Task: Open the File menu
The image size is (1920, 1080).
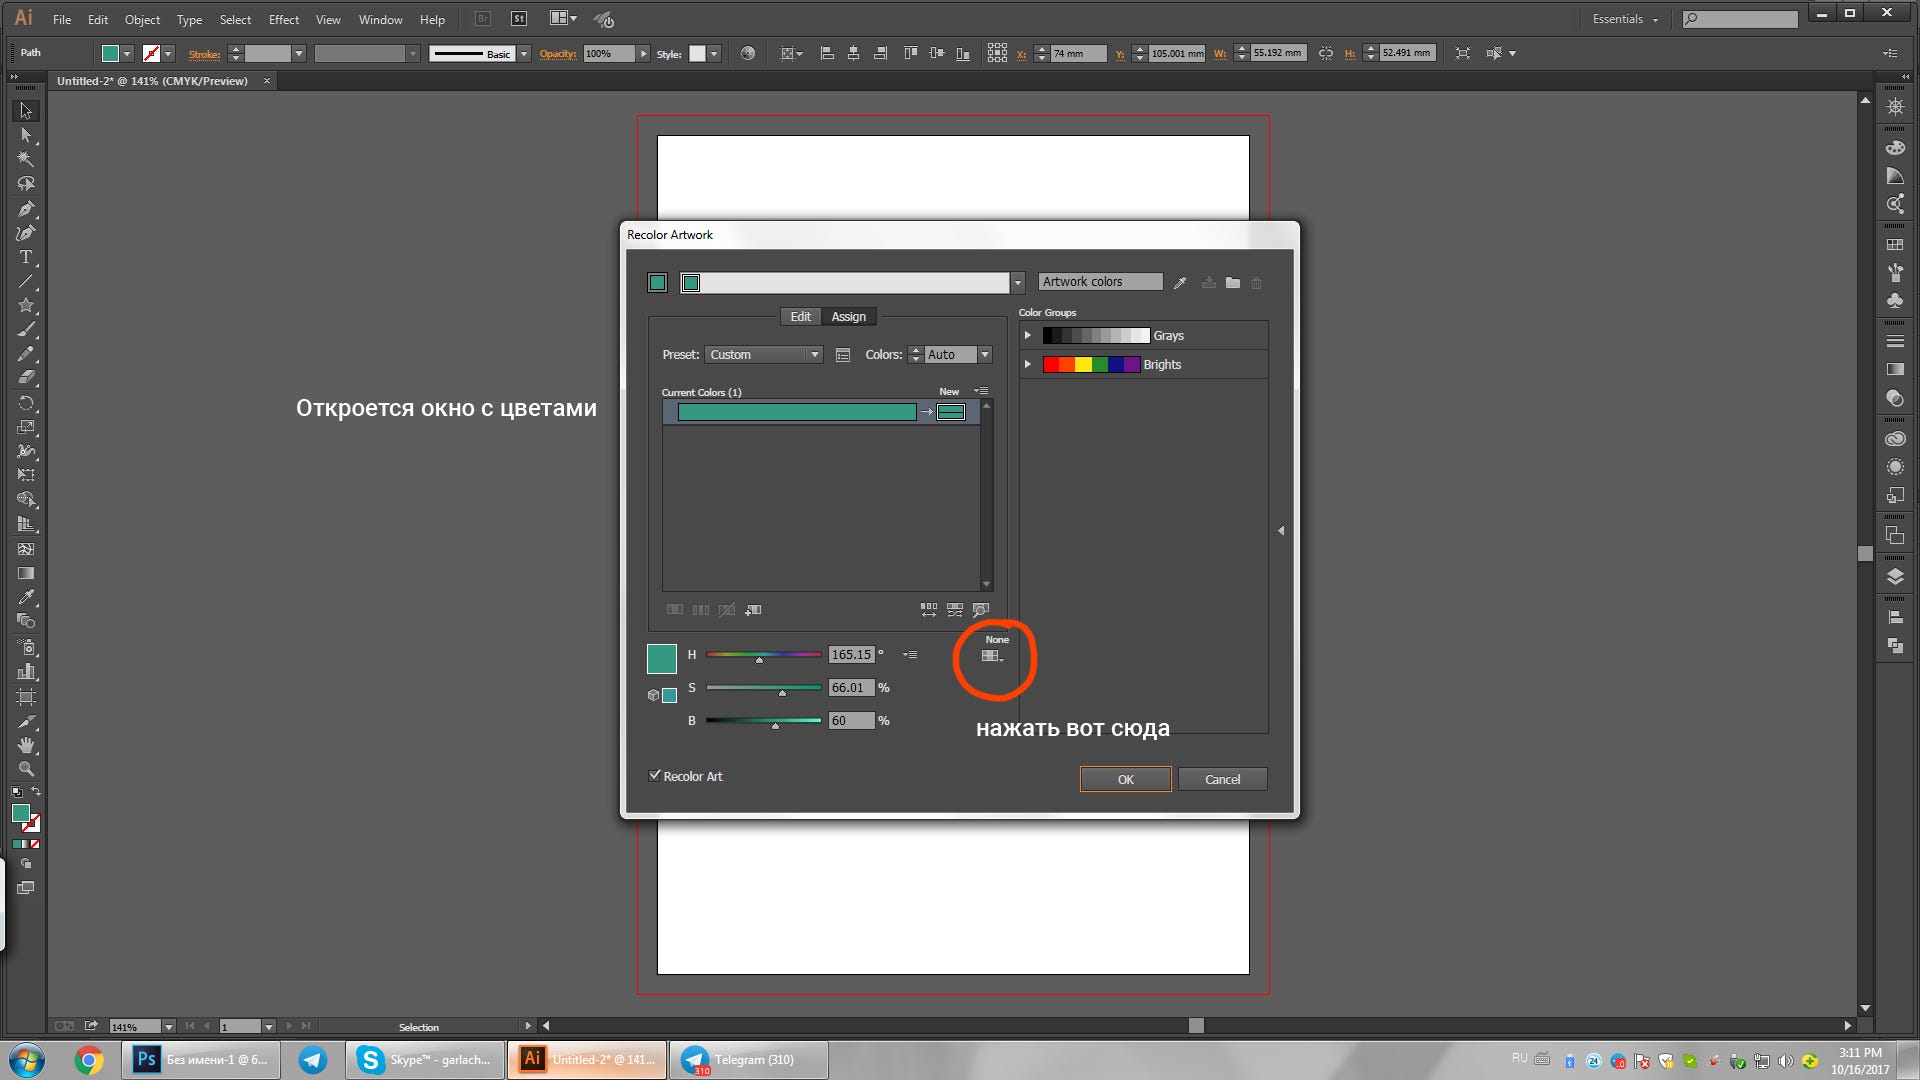Action: [x=62, y=19]
